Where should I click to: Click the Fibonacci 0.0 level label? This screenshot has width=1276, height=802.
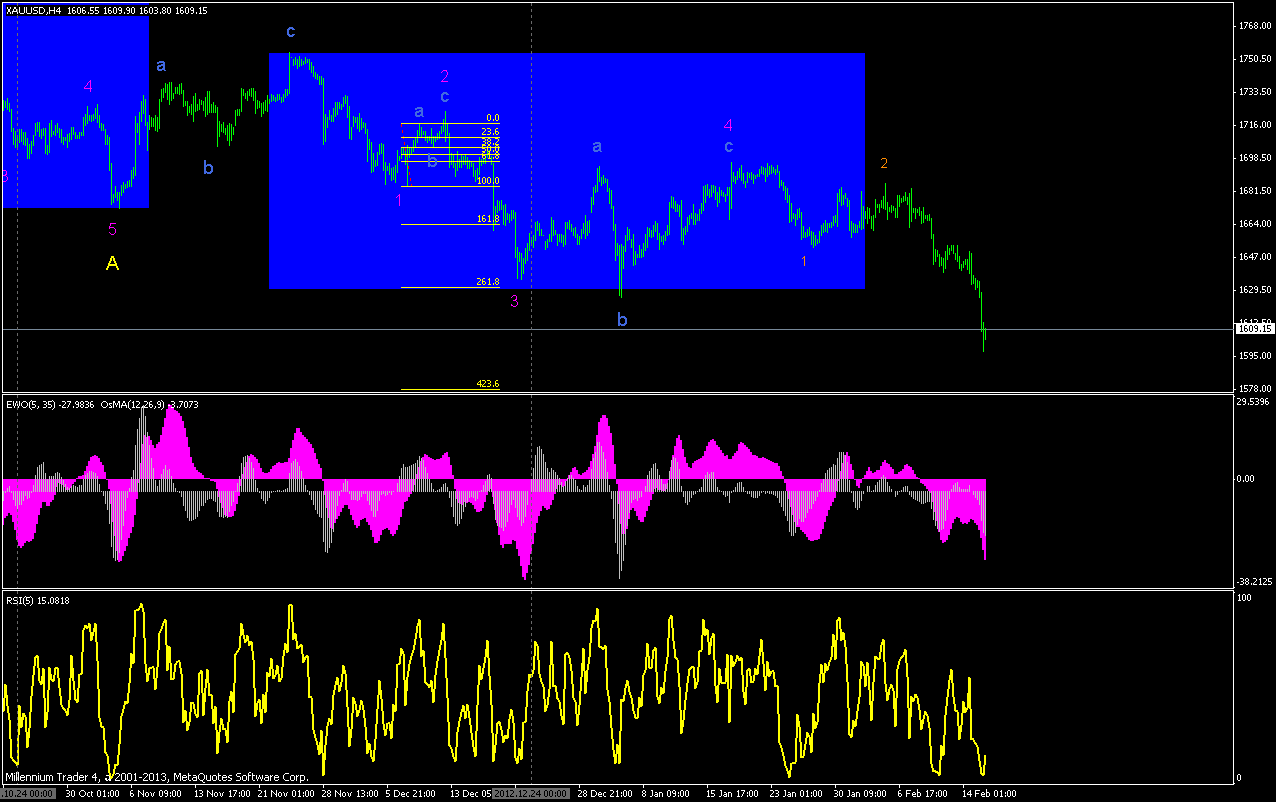pyautogui.click(x=492, y=118)
